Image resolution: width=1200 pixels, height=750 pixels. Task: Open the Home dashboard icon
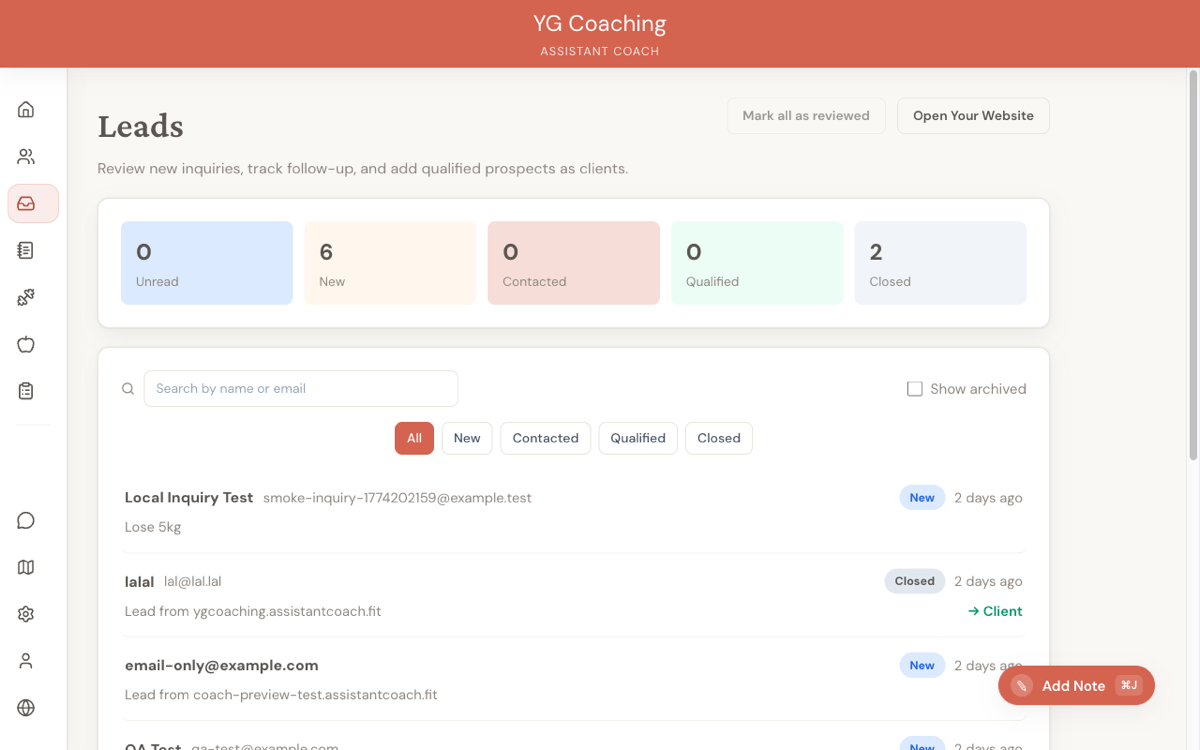[x=25, y=108]
